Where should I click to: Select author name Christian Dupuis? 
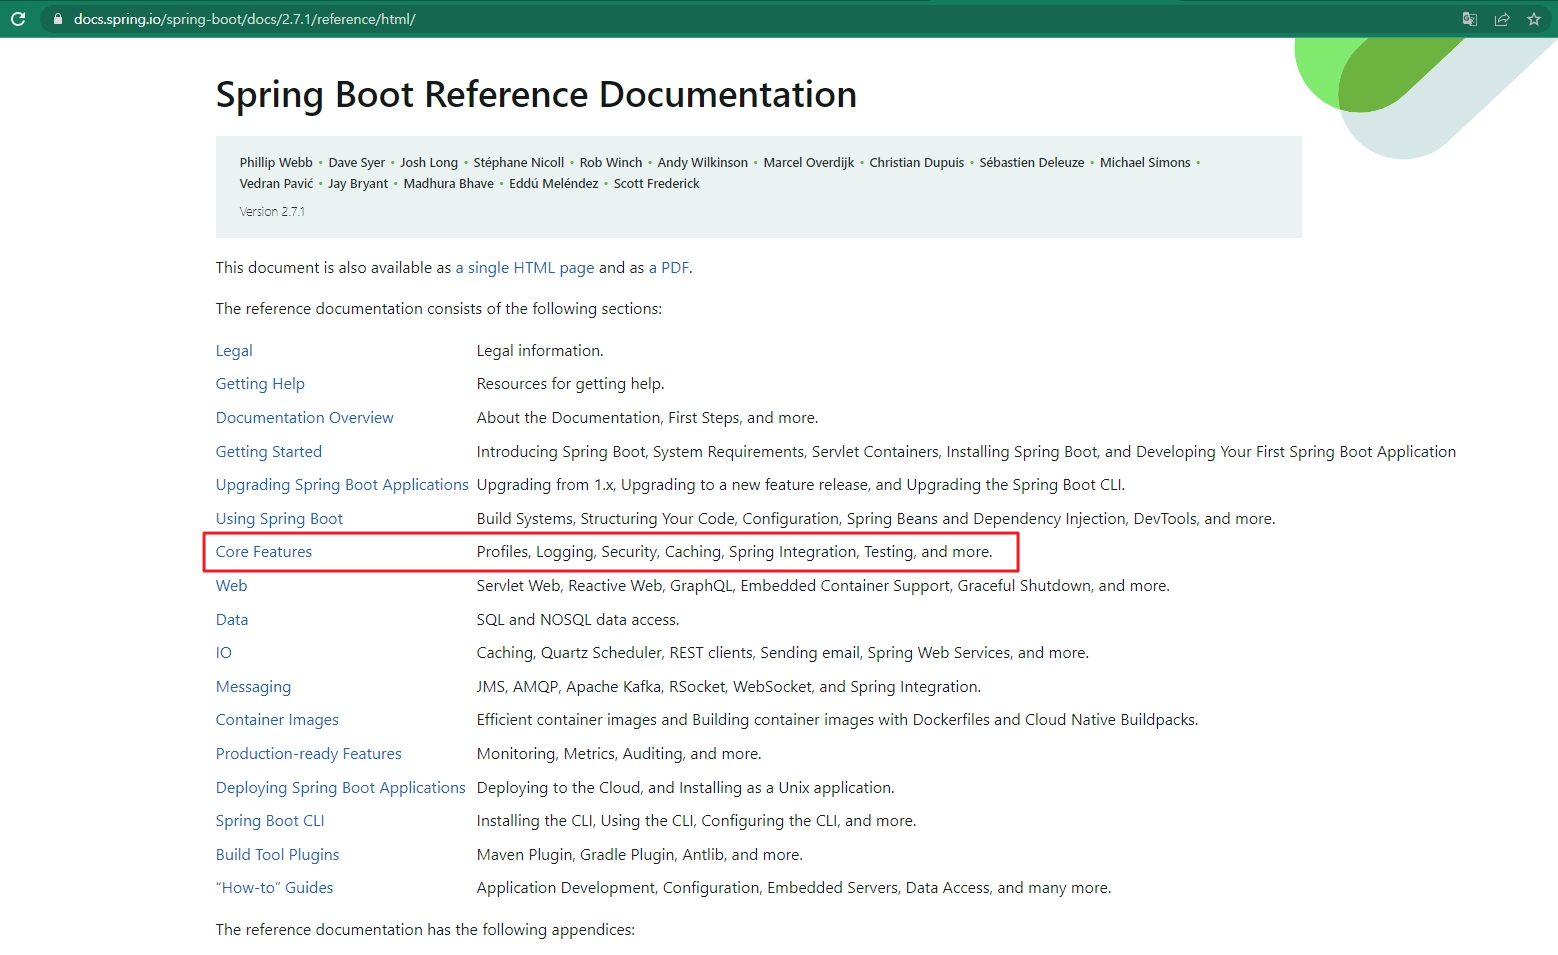click(x=917, y=163)
